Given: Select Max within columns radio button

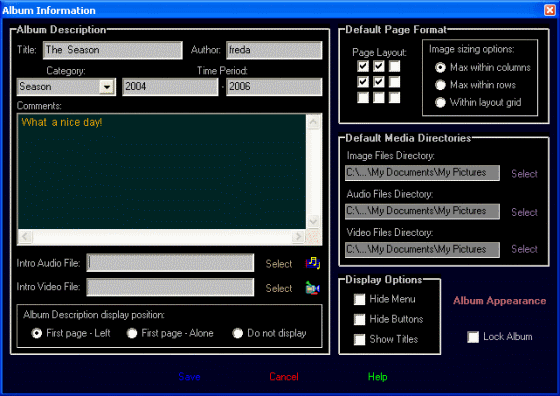Looking at the screenshot, I should (440, 67).
